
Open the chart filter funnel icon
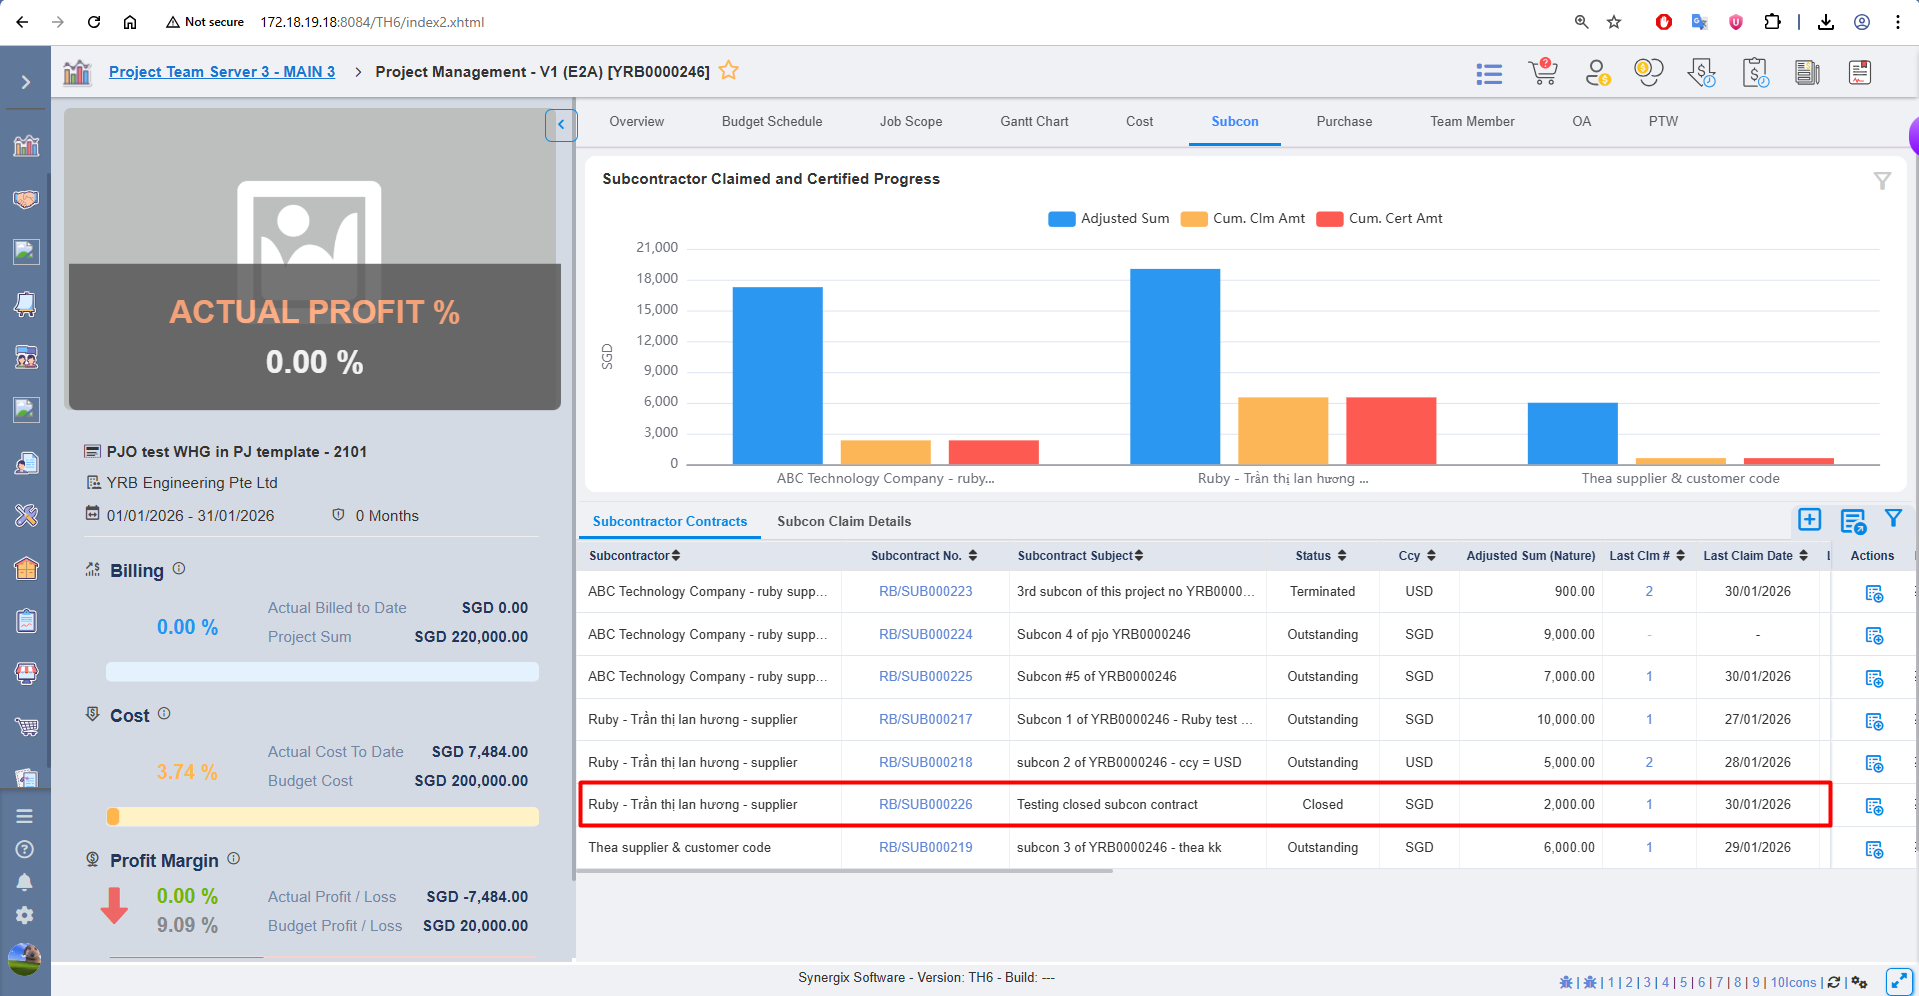coord(1882,181)
